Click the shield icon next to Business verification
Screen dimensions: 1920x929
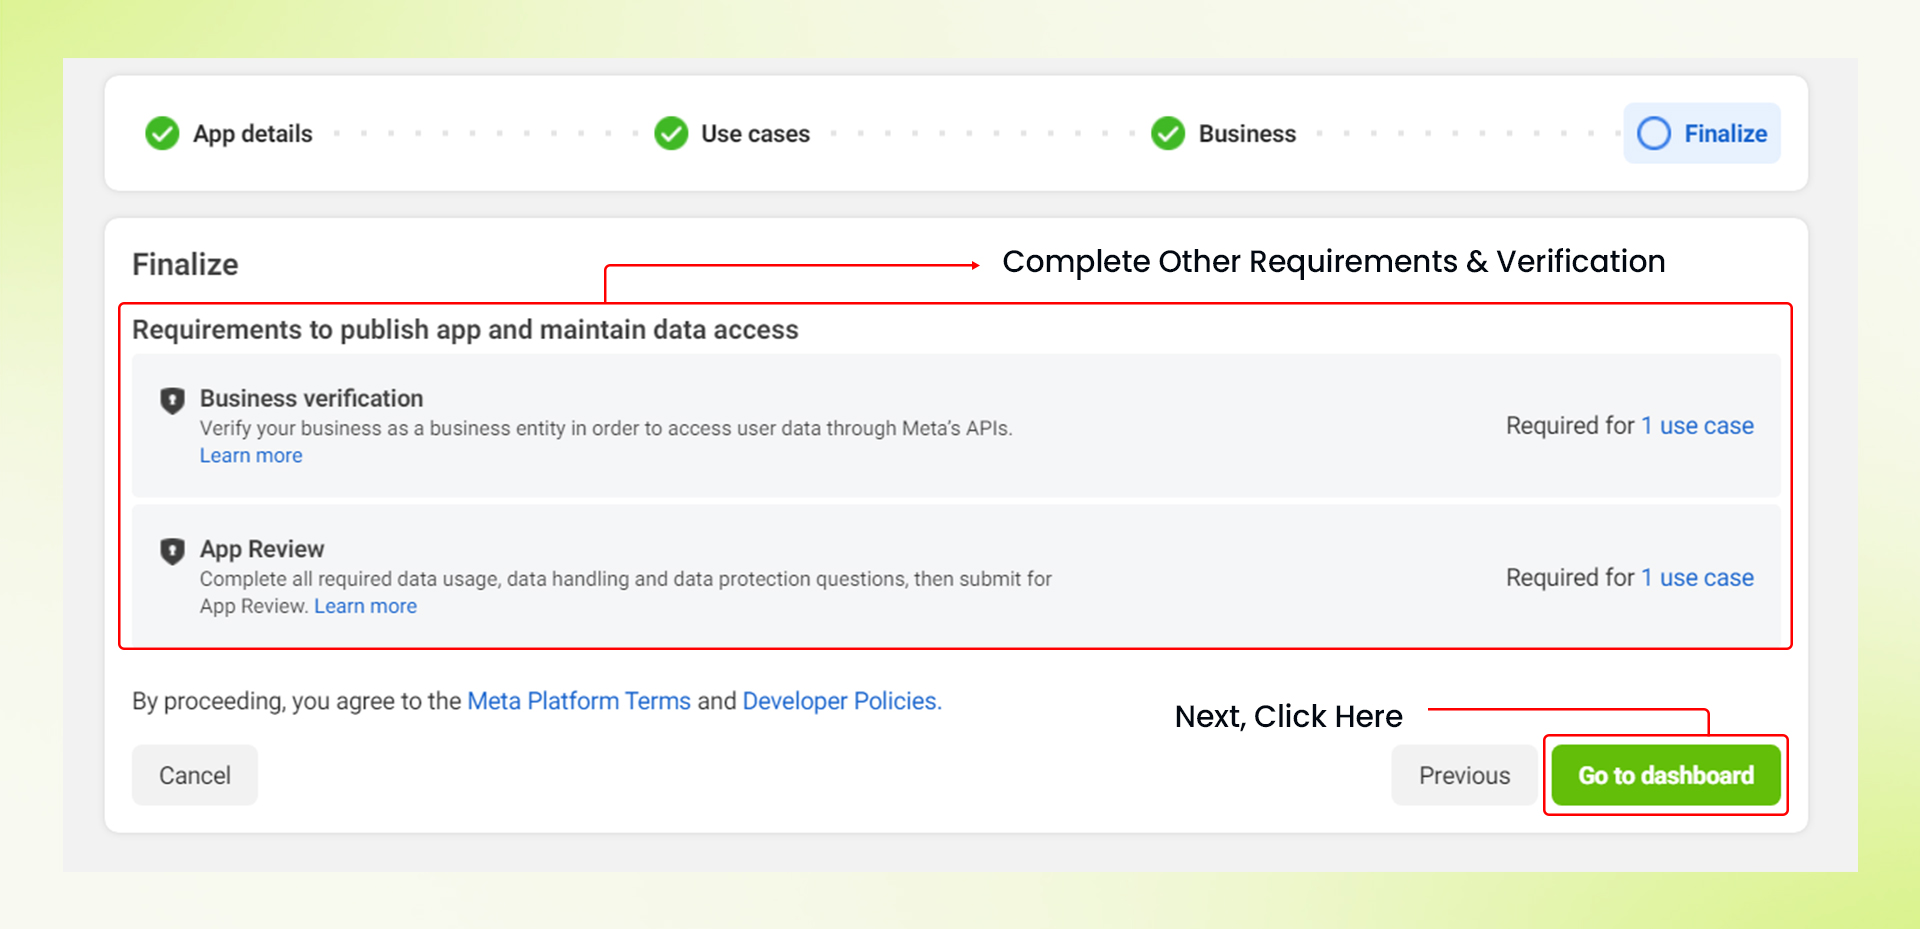coord(172,400)
